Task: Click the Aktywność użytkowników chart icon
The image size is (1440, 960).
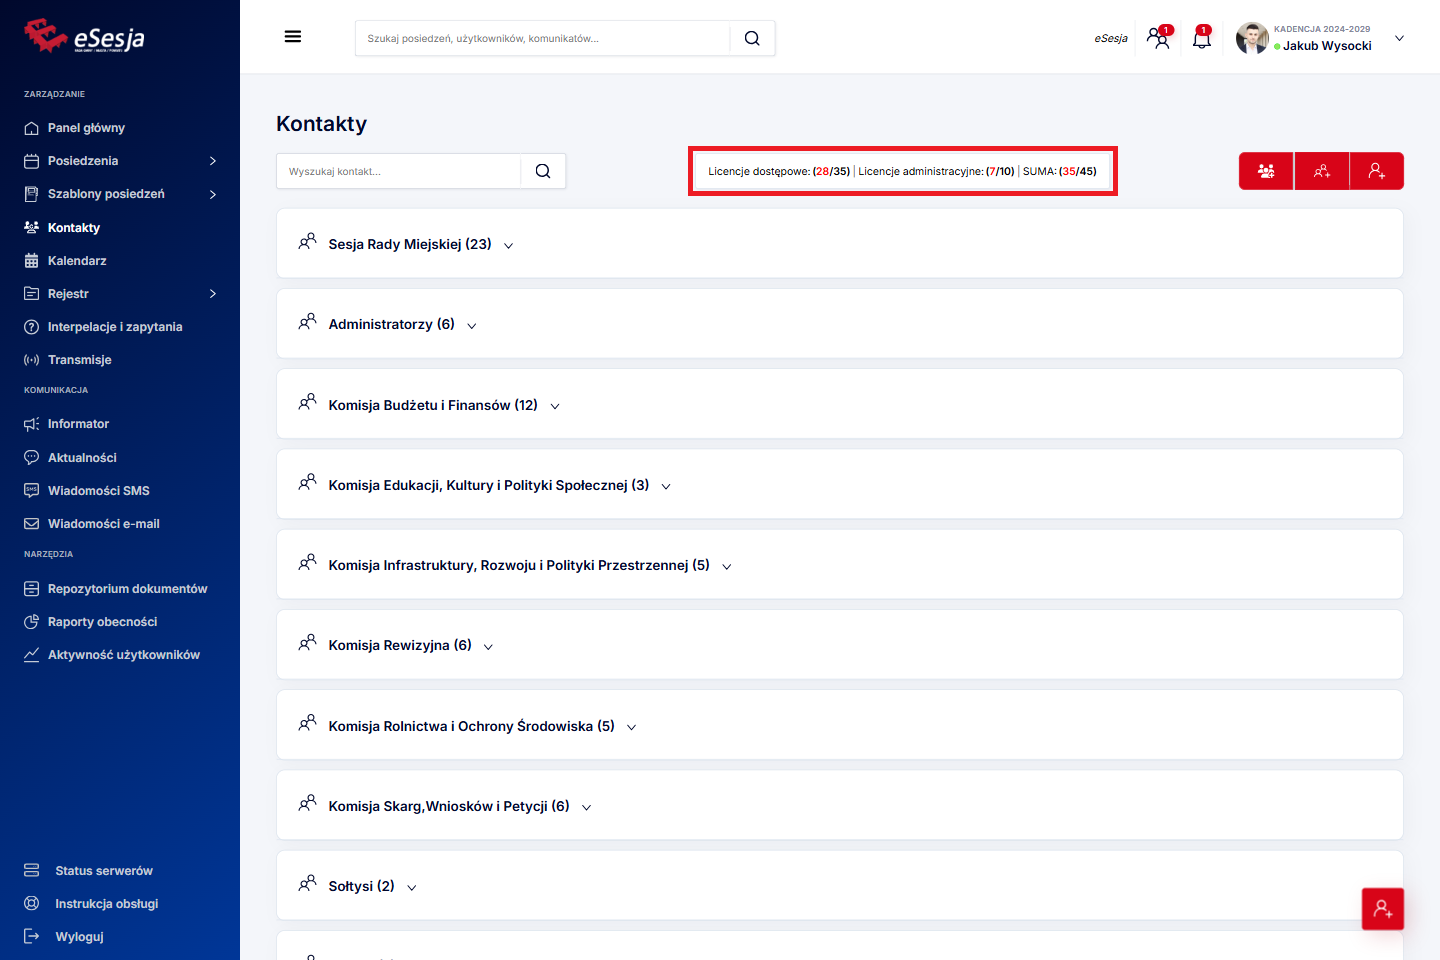Action: 31,655
